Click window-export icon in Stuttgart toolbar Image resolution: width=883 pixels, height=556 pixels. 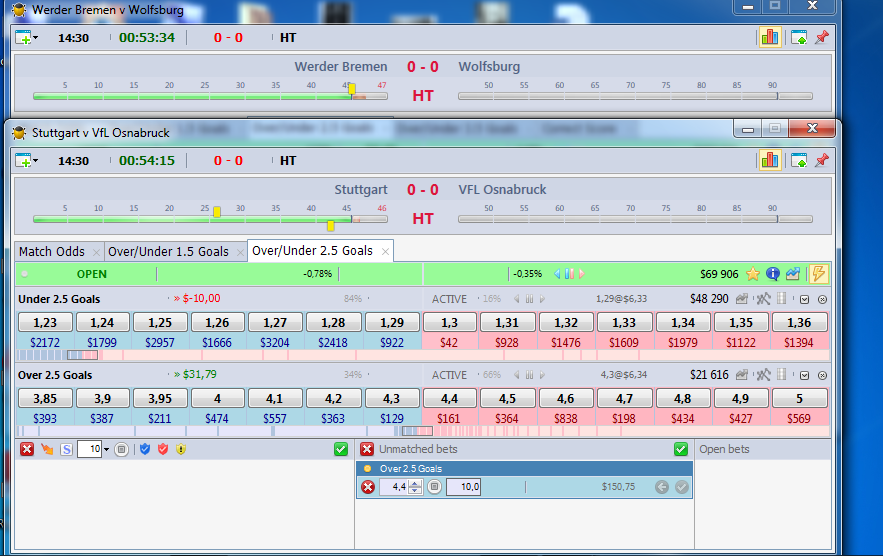[799, 161]
